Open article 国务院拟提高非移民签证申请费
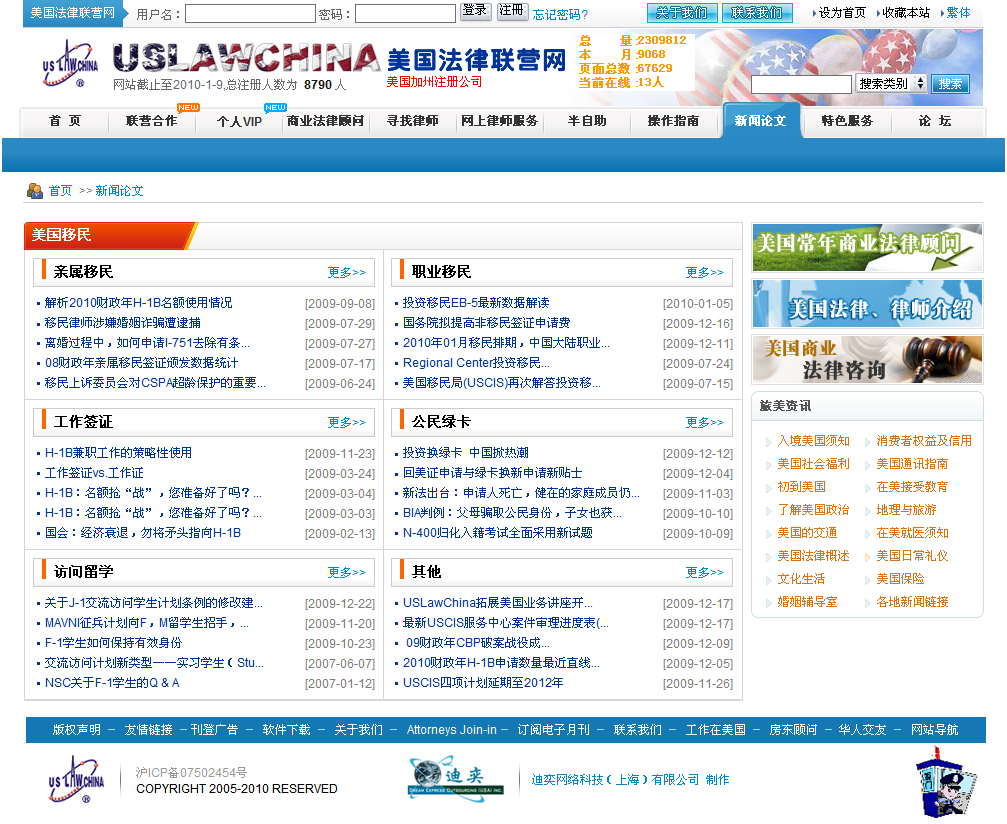 click(486, 322)
